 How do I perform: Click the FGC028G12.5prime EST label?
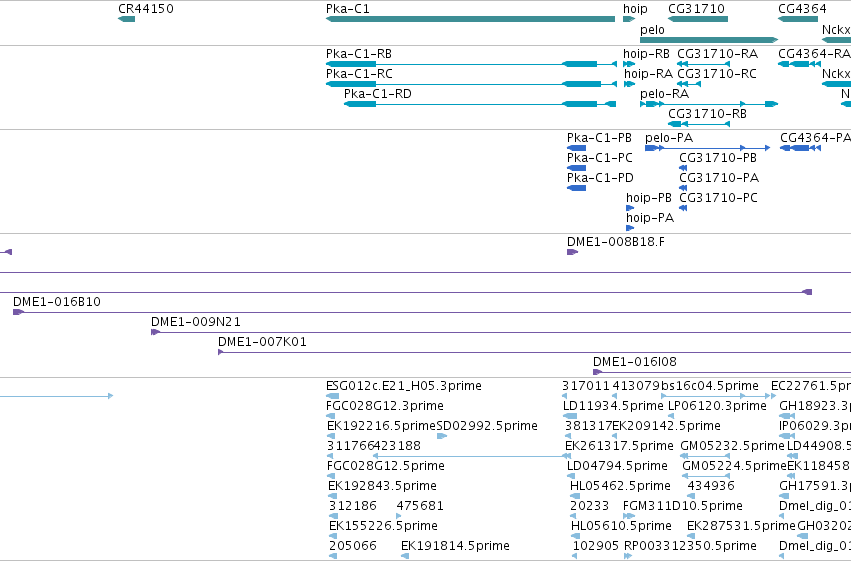coord(385,467)
